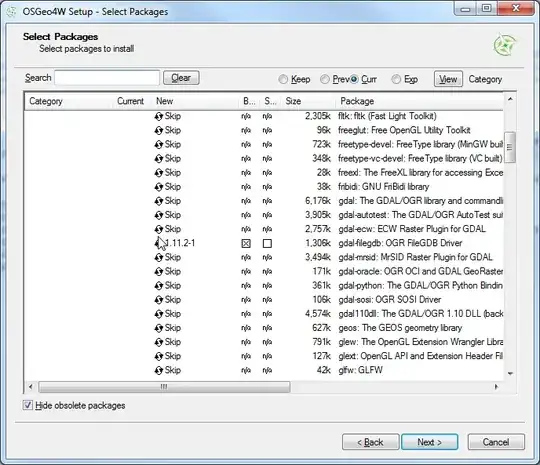Image resolution: width=540 pixels, height=465 pixels.
Task: Select geos: The GEOS geometry library text
Action: click(400, 328)
